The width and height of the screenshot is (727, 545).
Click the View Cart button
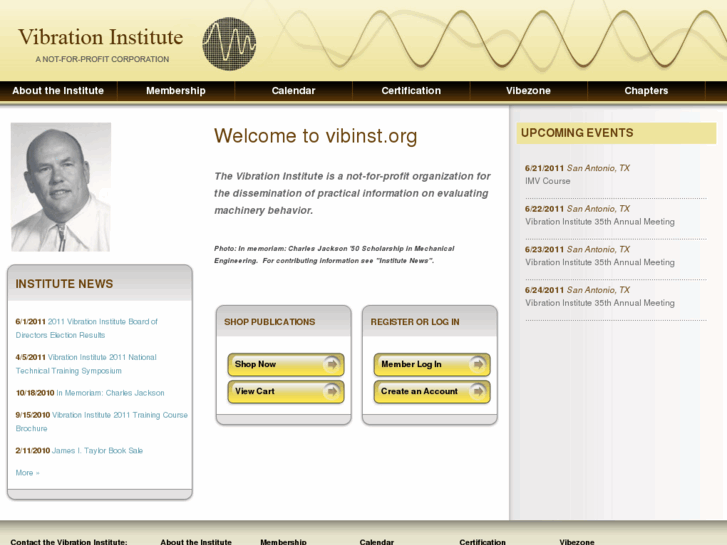pos(286,391)
